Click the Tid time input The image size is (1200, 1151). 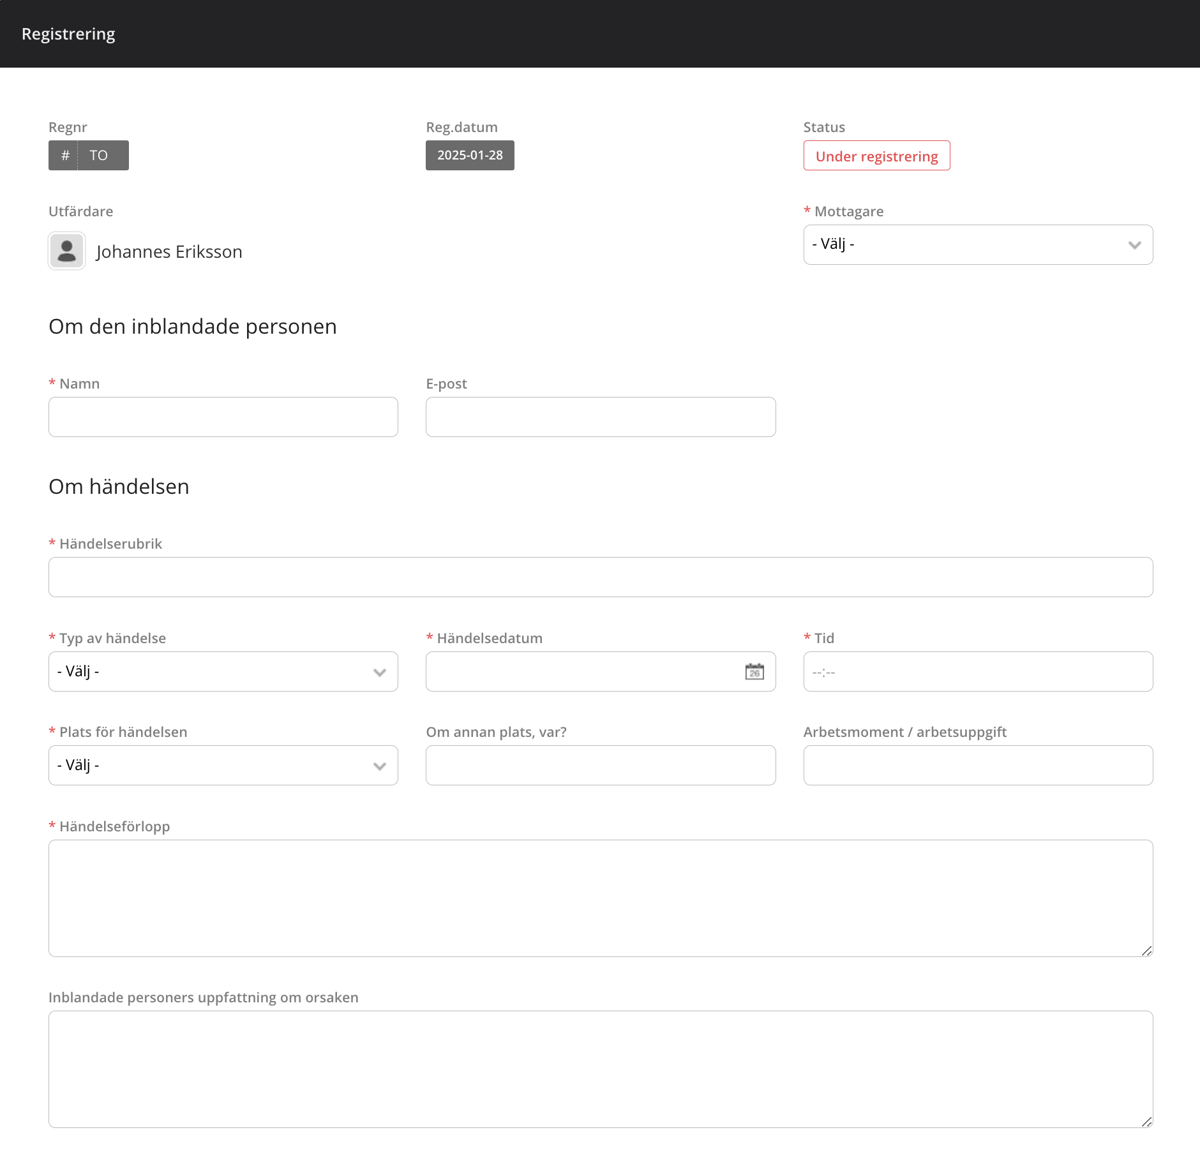tap(977, 672)
